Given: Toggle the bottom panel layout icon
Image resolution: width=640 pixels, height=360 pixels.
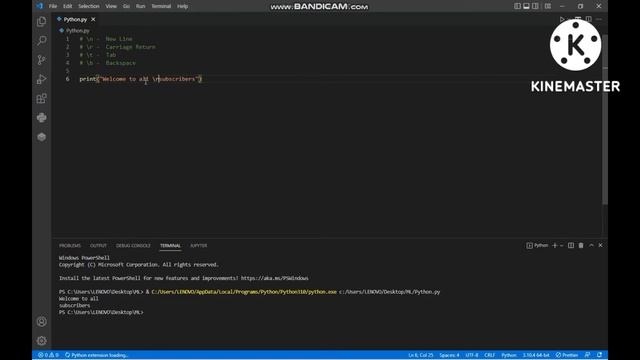Looking at the screenshot, I should (526, 6).
